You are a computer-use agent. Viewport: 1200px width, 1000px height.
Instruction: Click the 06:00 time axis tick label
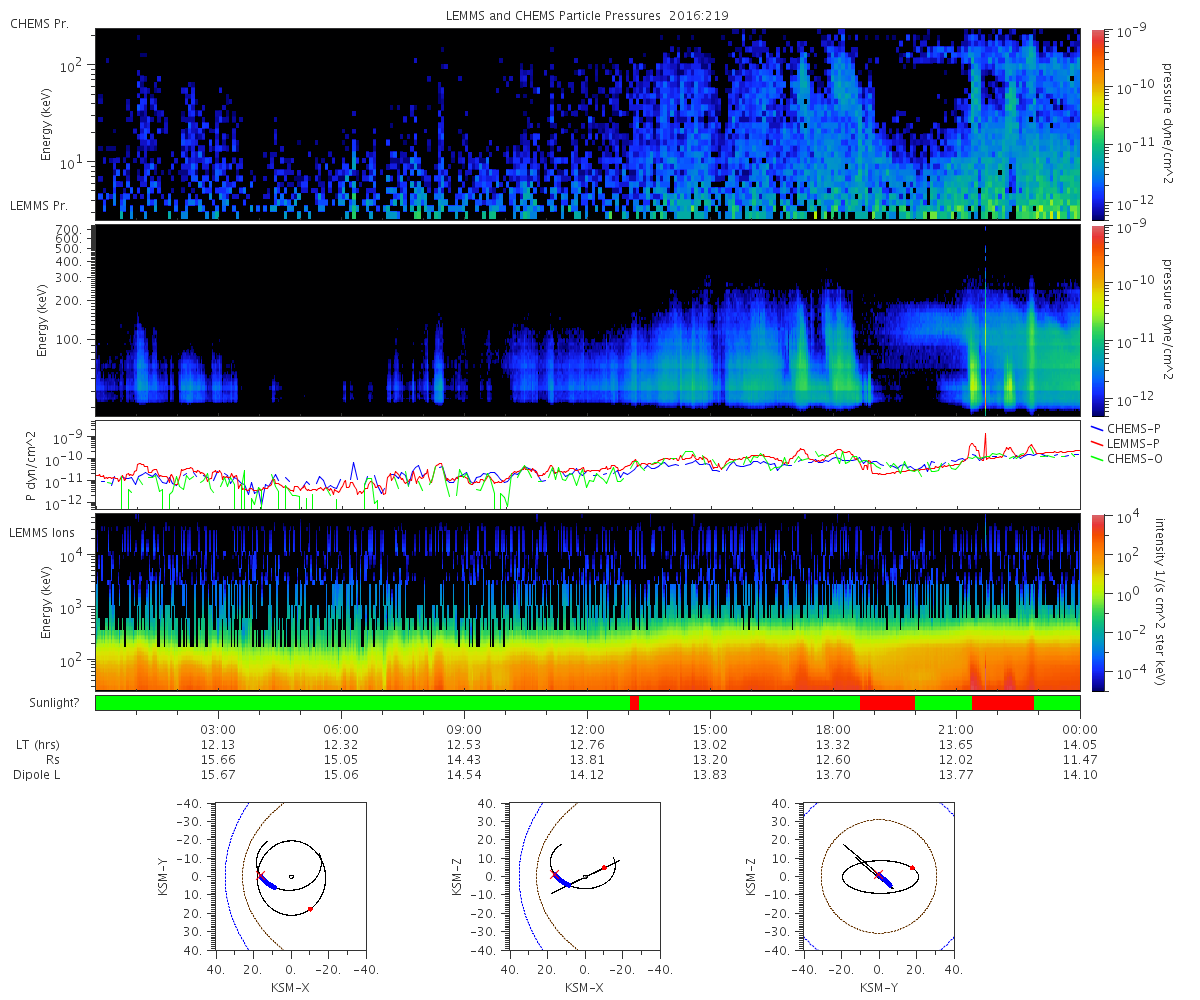point(342,729)
